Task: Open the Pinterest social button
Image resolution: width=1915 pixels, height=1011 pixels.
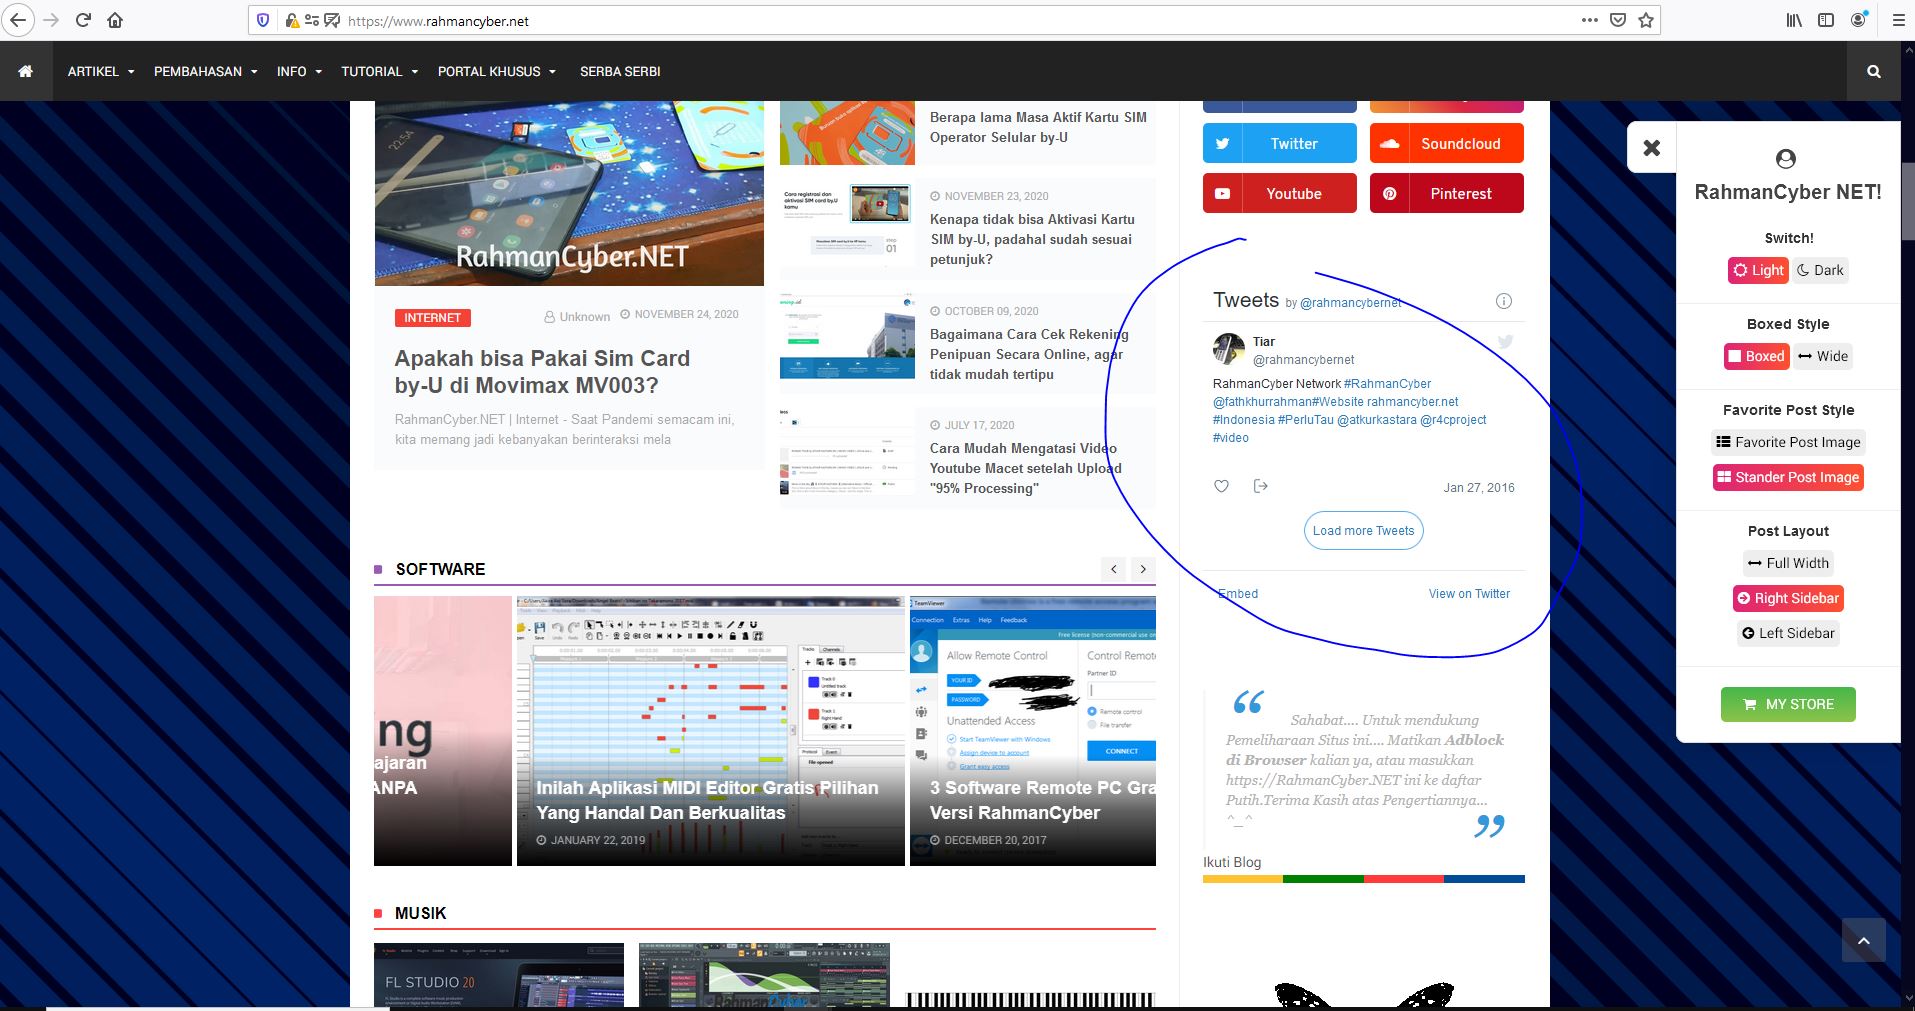Action: 1447,193
